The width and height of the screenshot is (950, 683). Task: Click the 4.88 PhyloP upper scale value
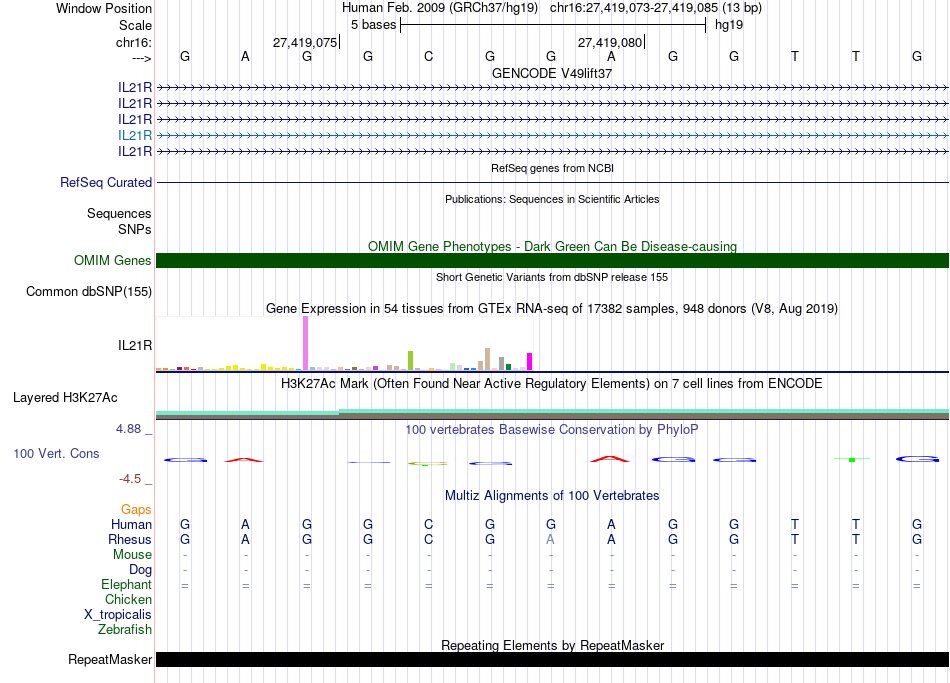pyautogui.click(x=128, y=429)
